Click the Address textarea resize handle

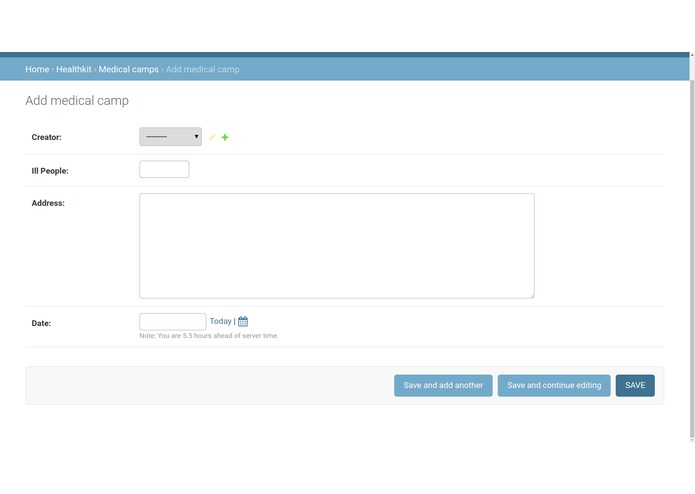click(532, 296)
